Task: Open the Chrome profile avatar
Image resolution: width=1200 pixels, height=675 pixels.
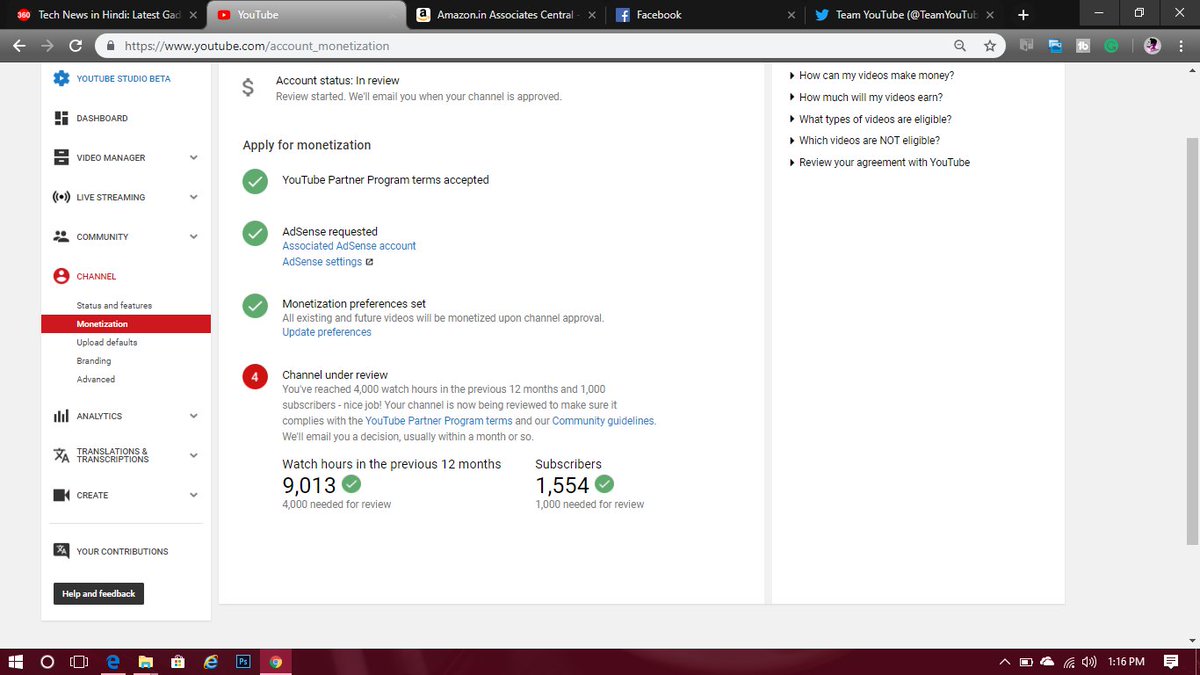Action: (1153, 46)
